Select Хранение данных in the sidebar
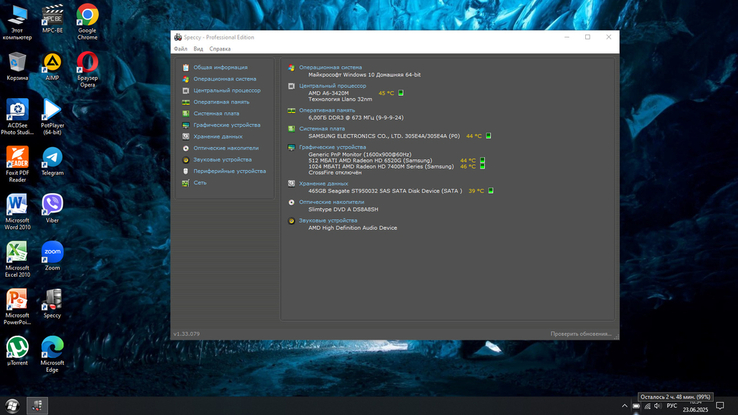 click(218, 136)
